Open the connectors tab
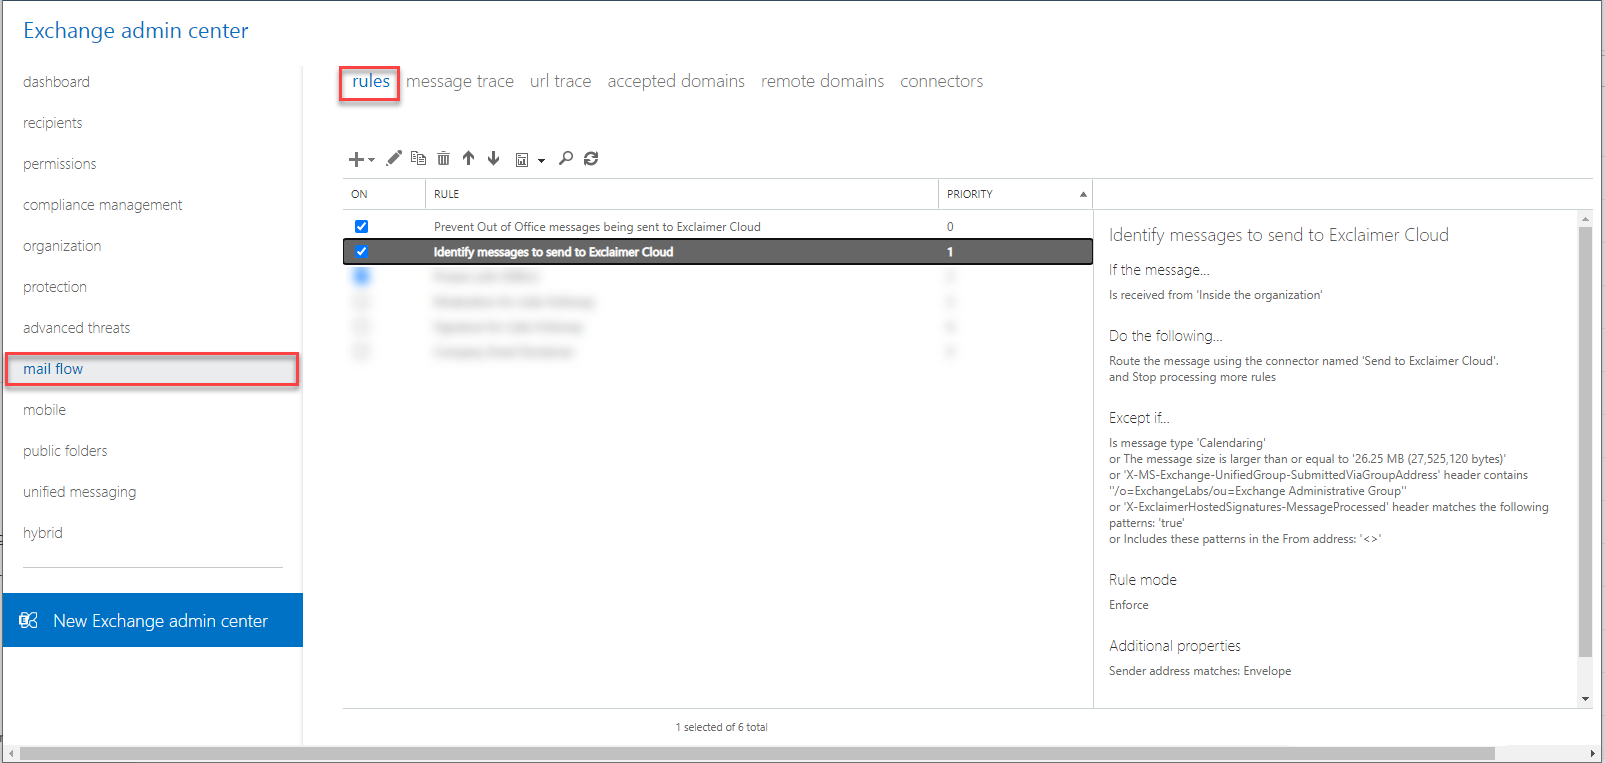The height and width of the screenshot is (763, 1605). tap(941, 81)
